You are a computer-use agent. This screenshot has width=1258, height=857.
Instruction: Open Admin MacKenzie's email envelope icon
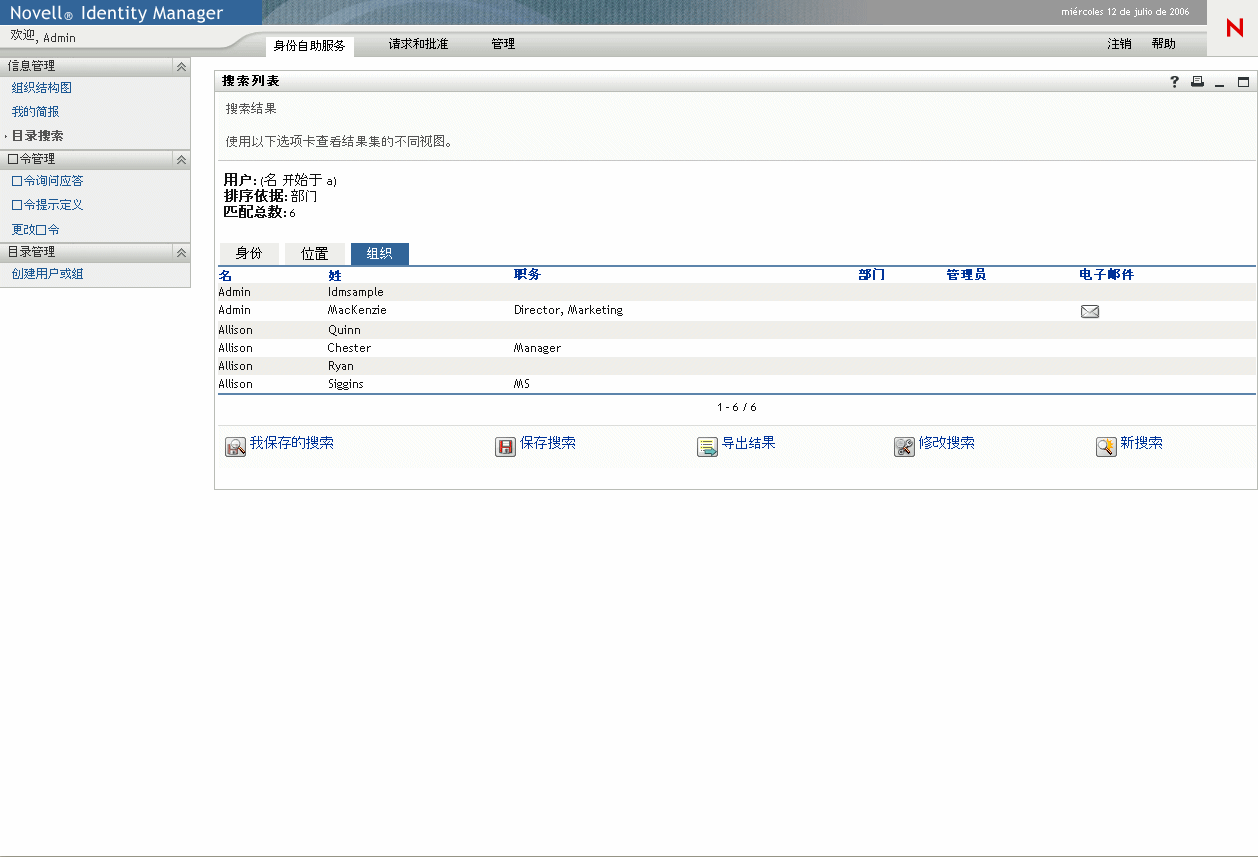(1090, 311)
